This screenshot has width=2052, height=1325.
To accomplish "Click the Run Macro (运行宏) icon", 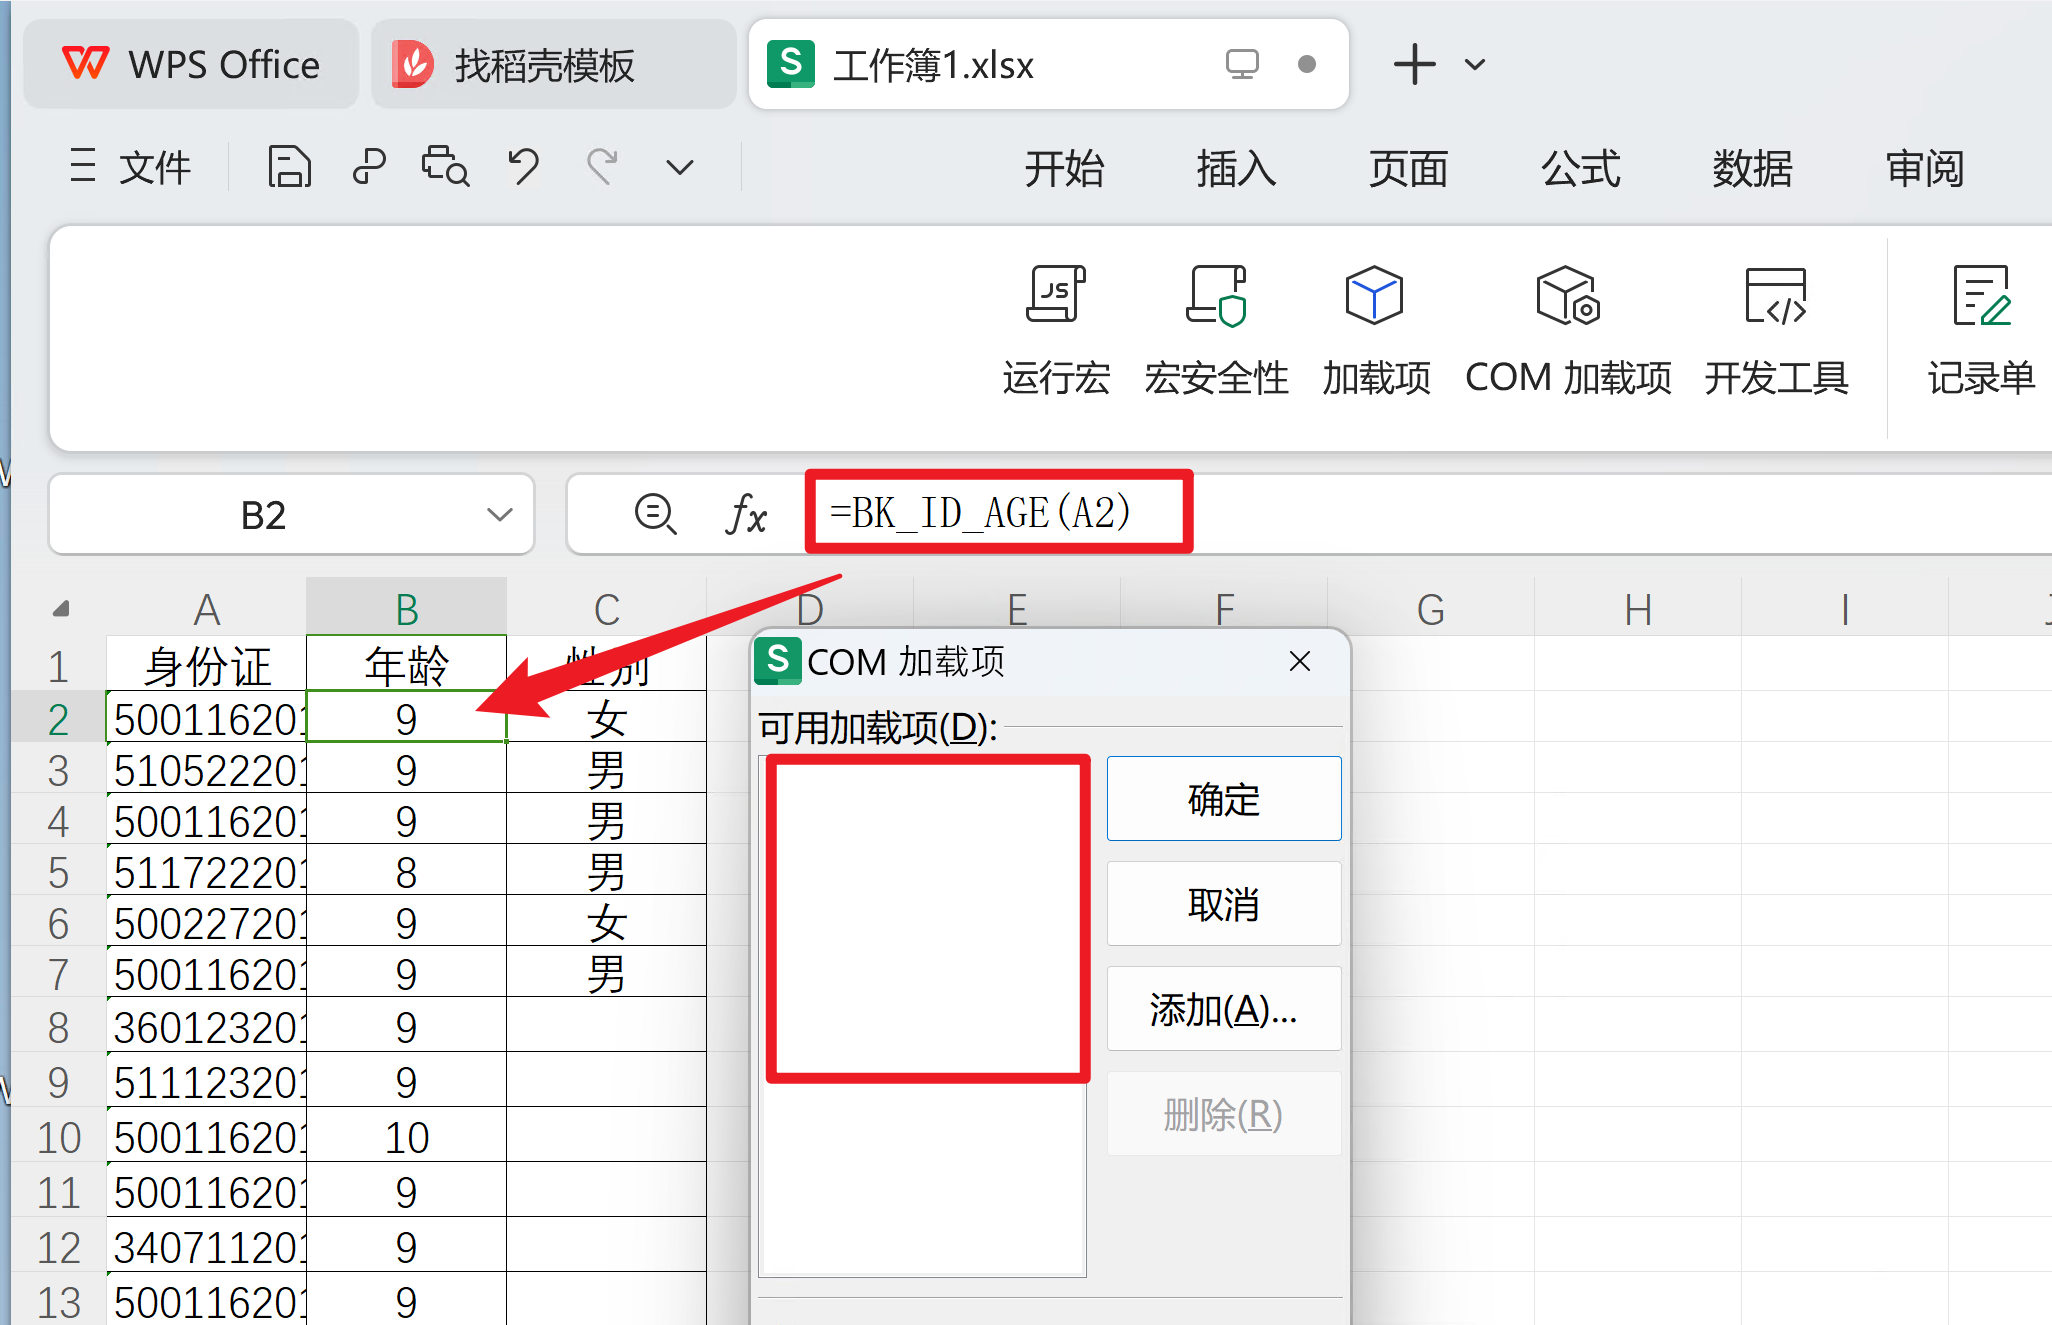I will point(1056,331).
